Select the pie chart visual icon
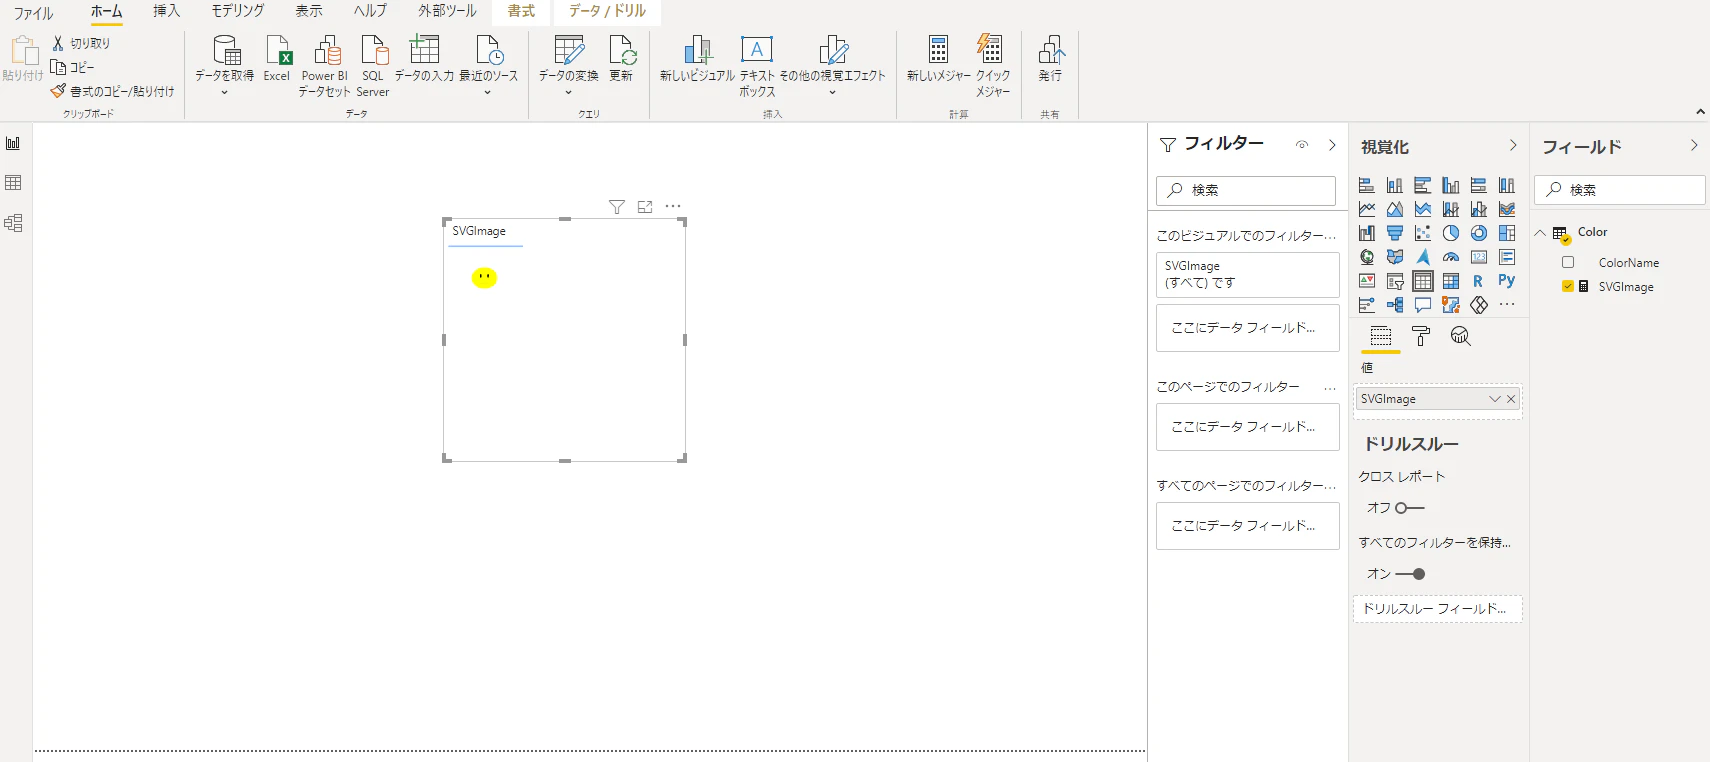The height and width of the screenshot is (762, 1710). click(x=1451, y=233)
